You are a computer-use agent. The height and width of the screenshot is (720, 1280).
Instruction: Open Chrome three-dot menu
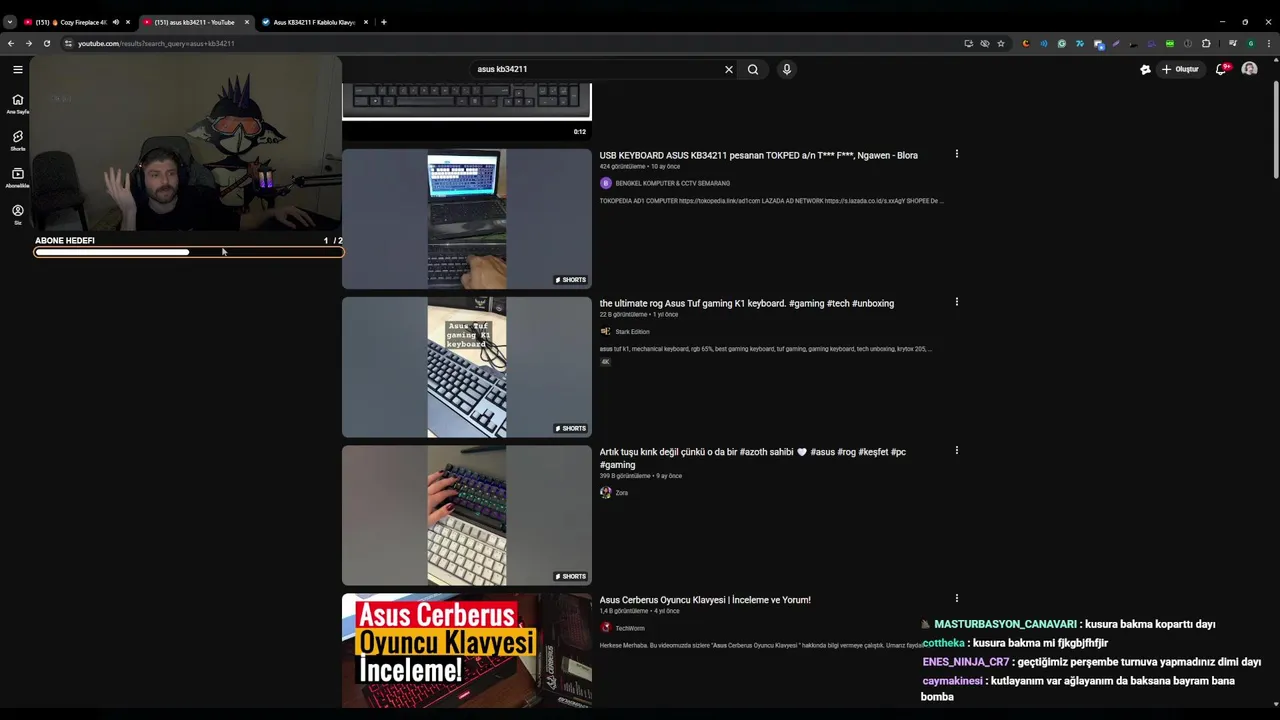1269,43
